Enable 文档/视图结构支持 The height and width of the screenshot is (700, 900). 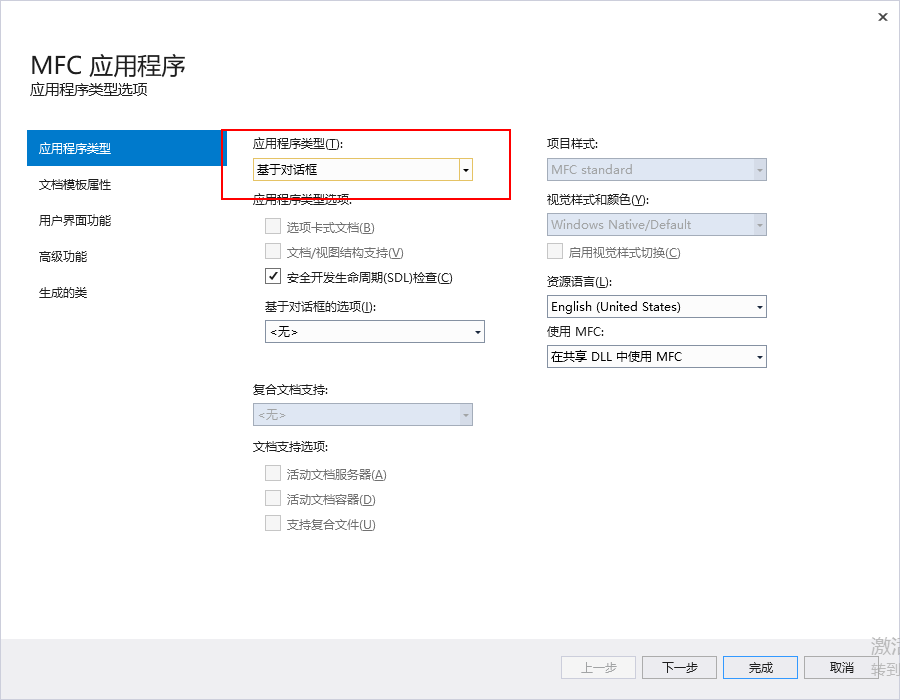[x=272, y=251]
